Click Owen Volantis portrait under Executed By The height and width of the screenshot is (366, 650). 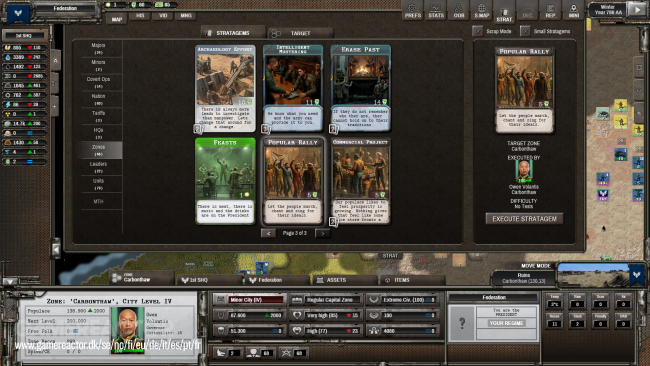(x=524, y=171)
